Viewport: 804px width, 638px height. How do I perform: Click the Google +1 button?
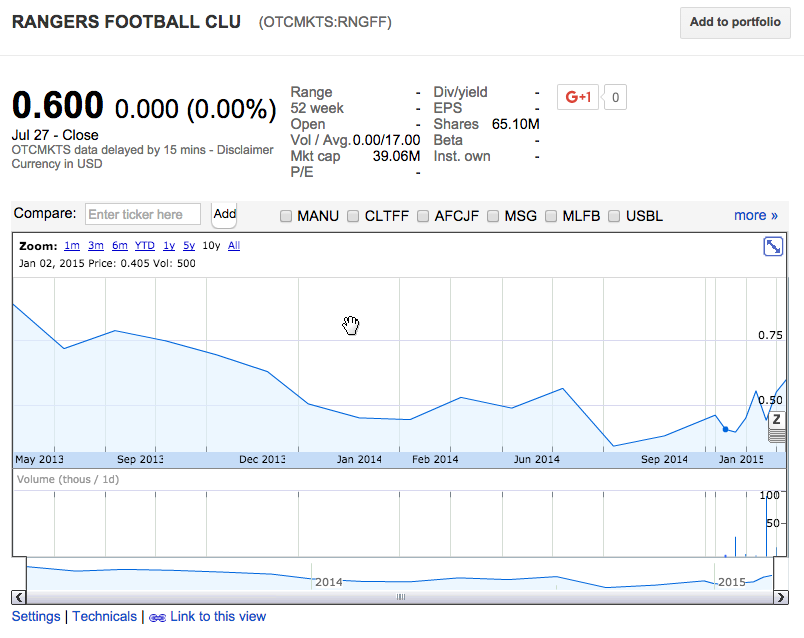(578, 97)
